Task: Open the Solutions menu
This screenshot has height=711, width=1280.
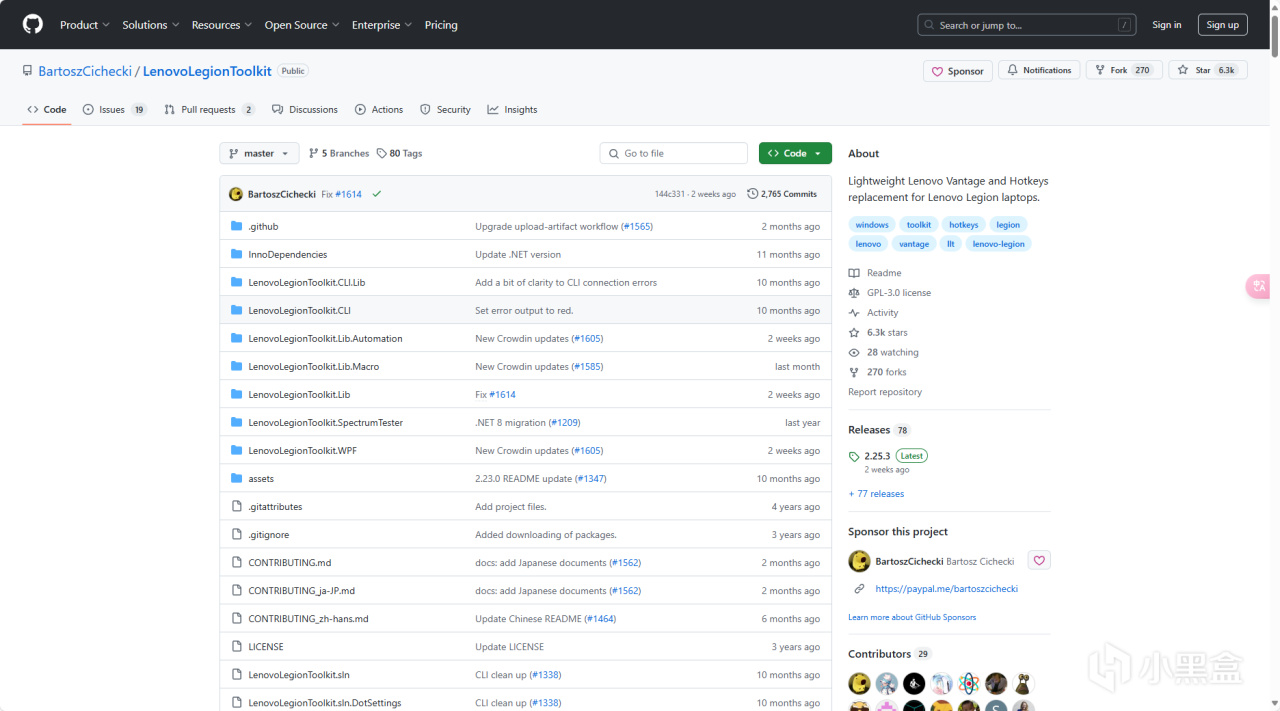Action: click(151, 25)
